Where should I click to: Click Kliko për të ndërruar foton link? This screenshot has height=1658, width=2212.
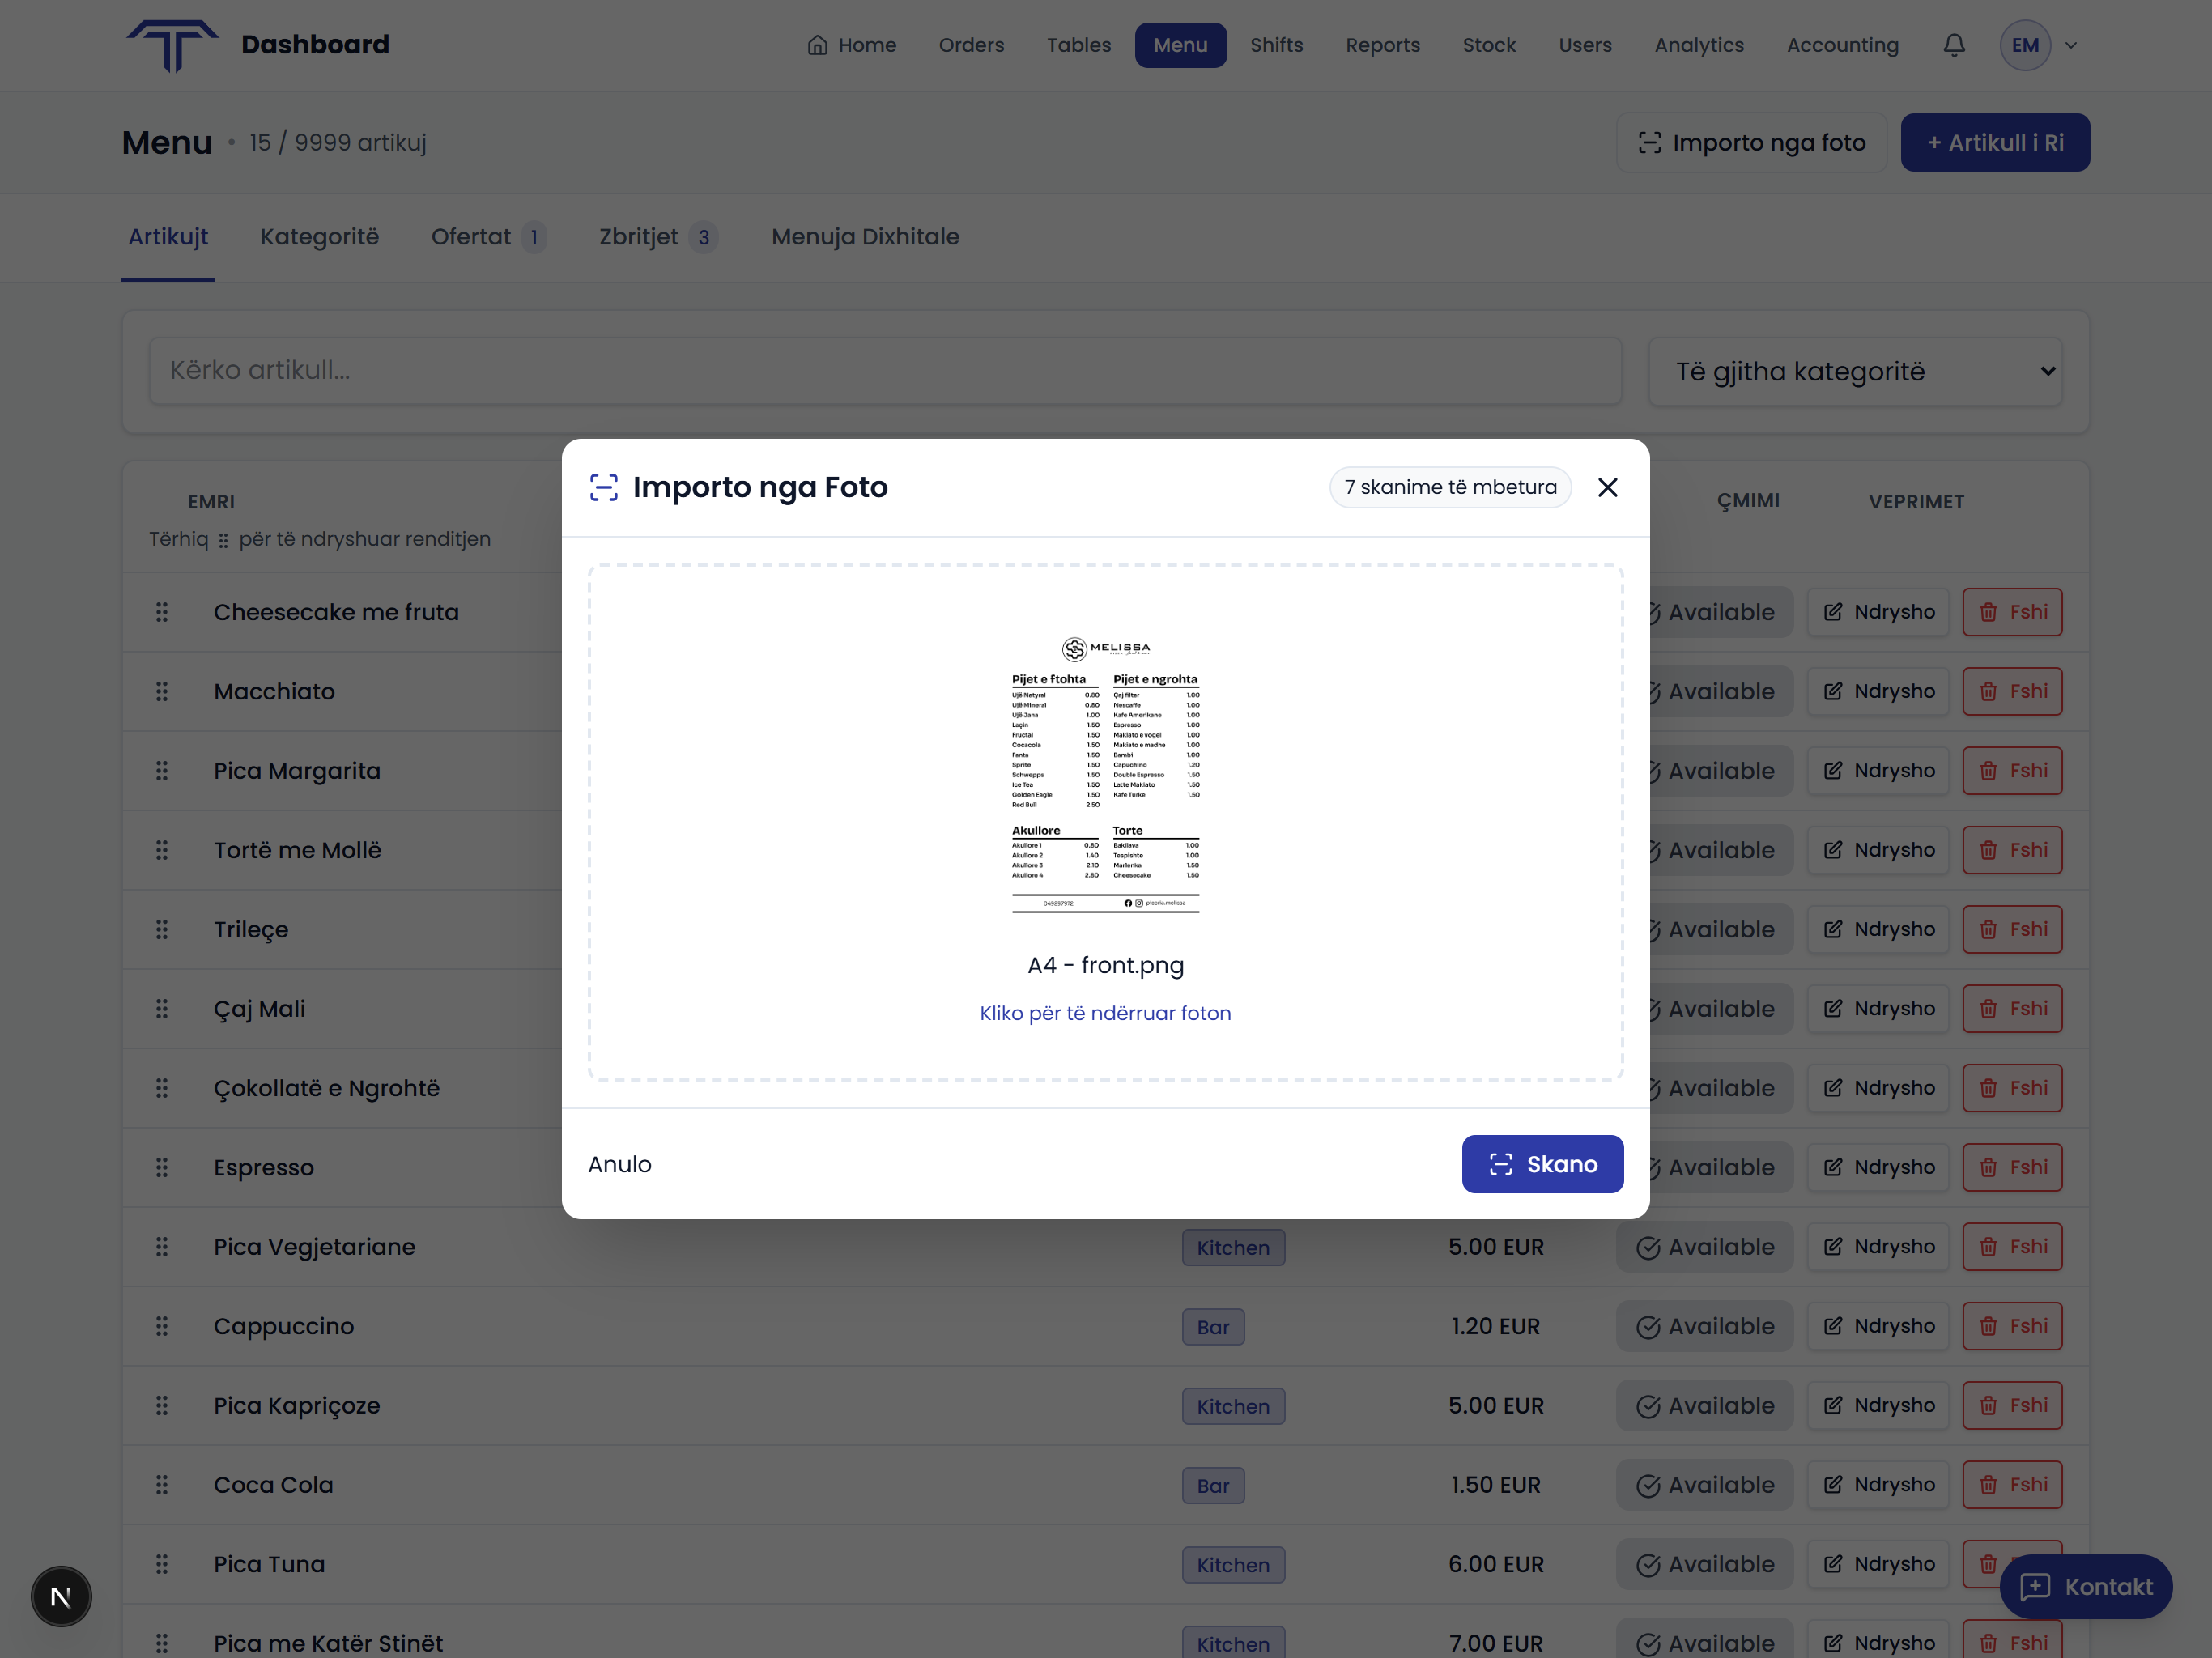coord(1105,1013)
